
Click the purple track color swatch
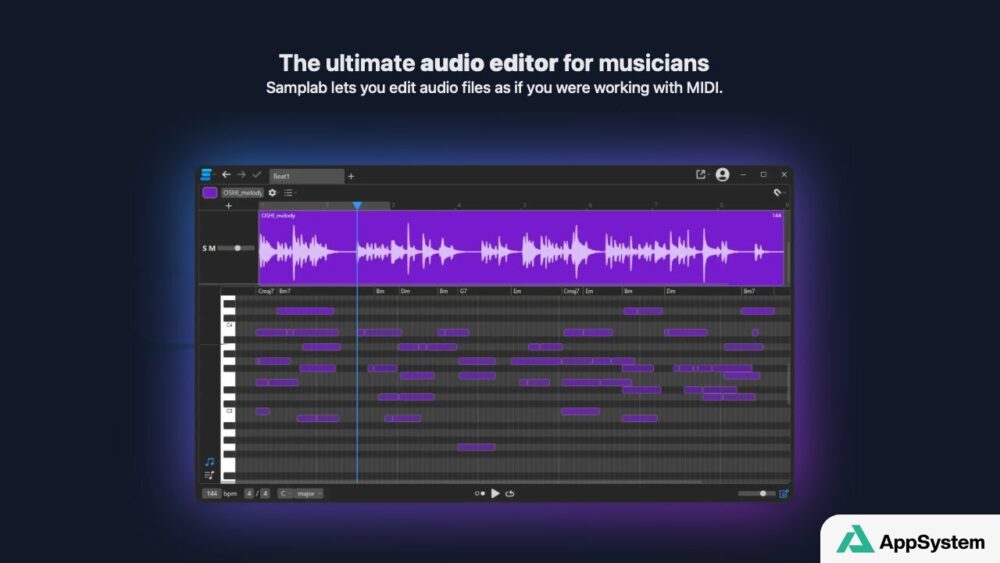click(210, 193)
